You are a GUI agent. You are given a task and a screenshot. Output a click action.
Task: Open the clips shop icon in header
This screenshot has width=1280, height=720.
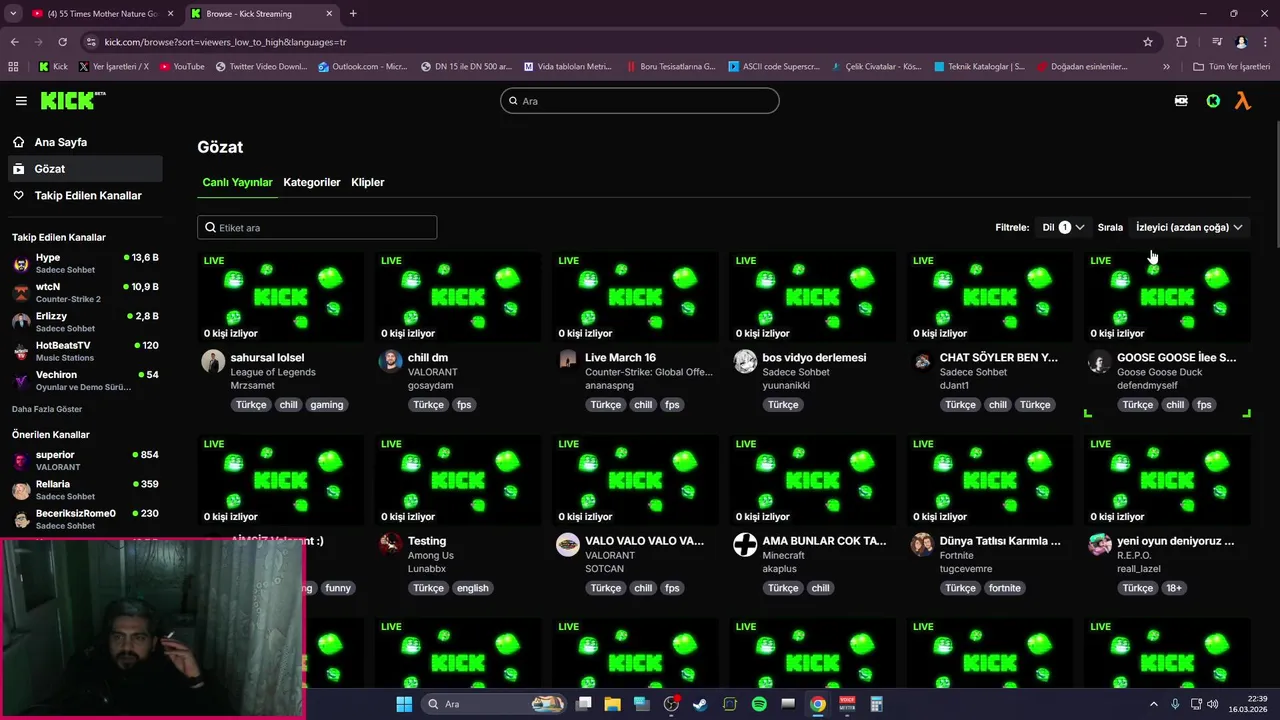[x=1181, y=101]
